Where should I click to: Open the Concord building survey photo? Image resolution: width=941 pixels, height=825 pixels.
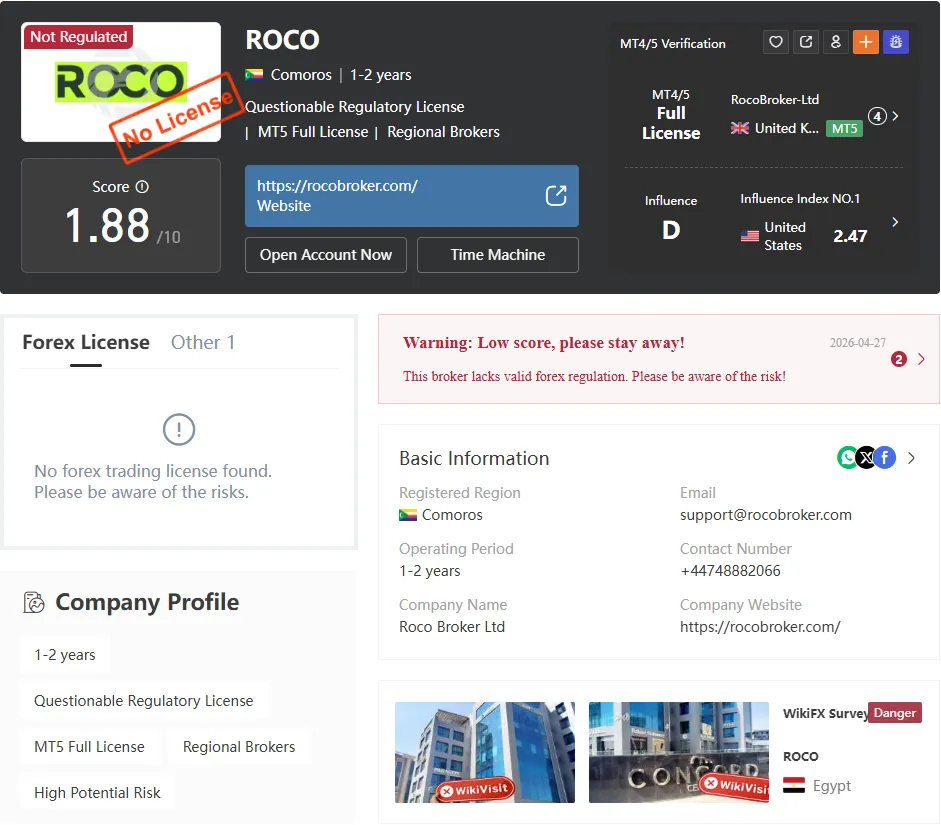(678, 752)
